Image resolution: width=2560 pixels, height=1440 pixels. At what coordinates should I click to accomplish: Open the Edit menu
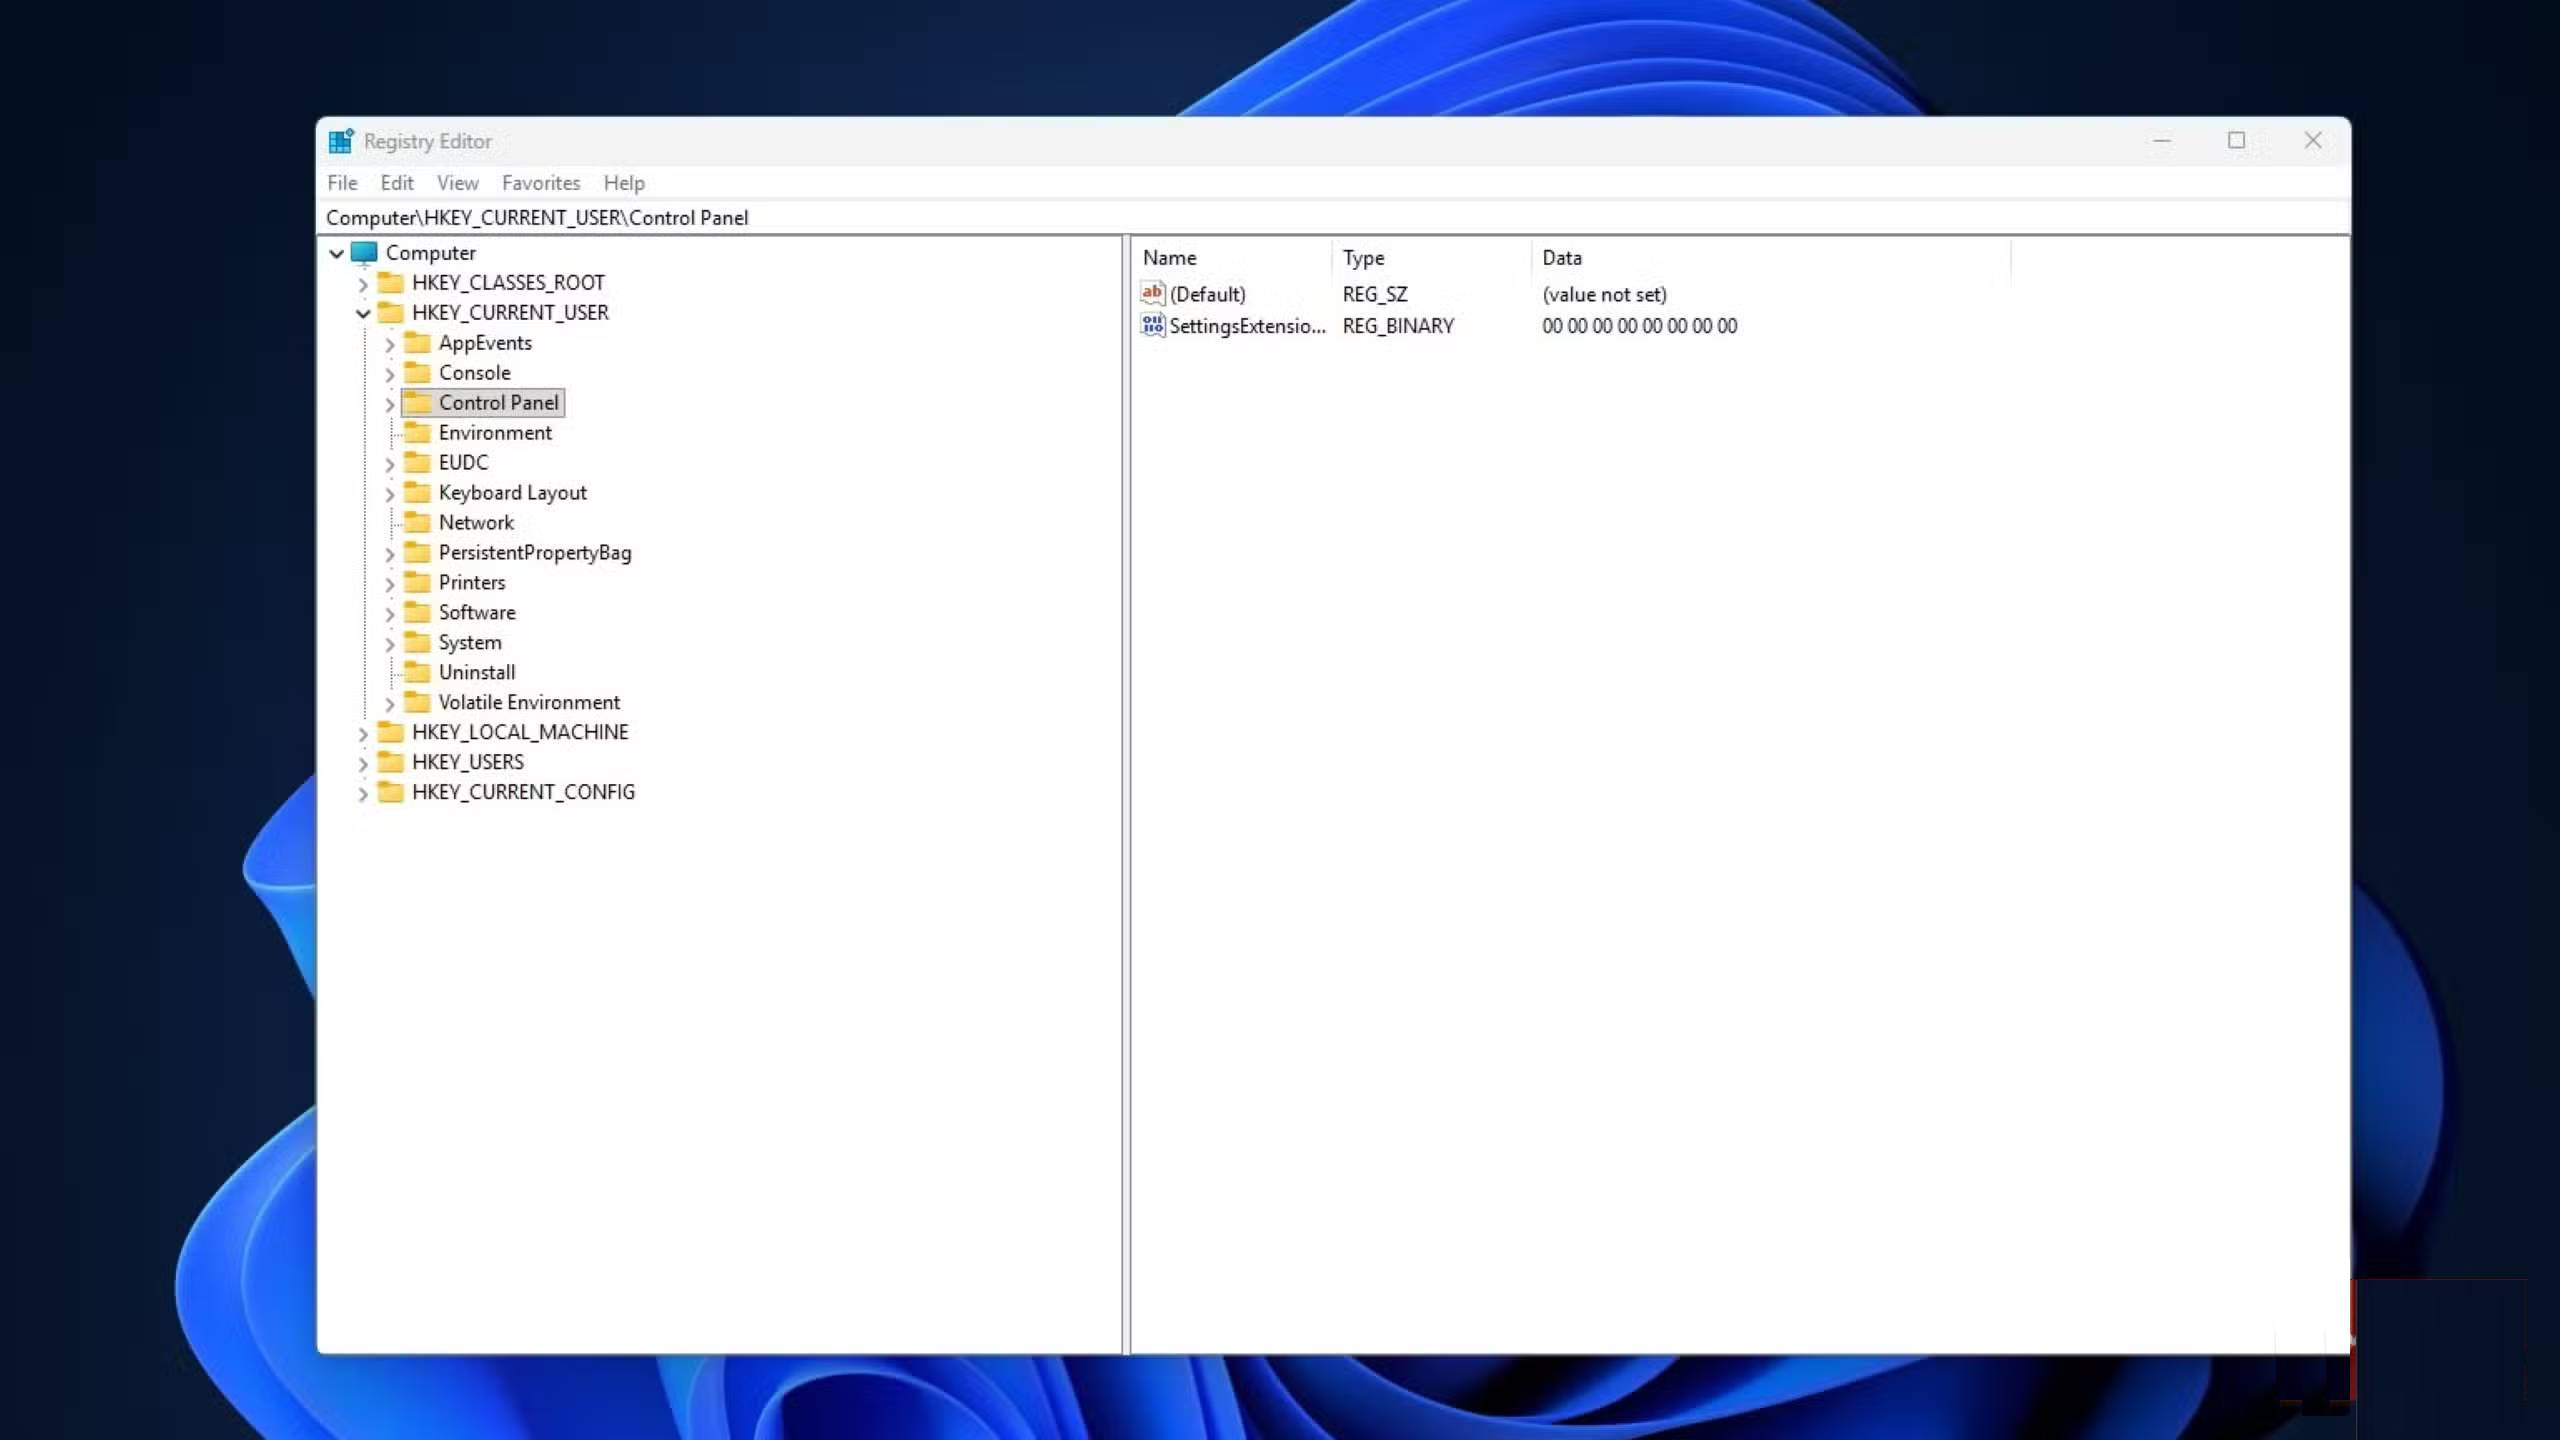[396, 182]
